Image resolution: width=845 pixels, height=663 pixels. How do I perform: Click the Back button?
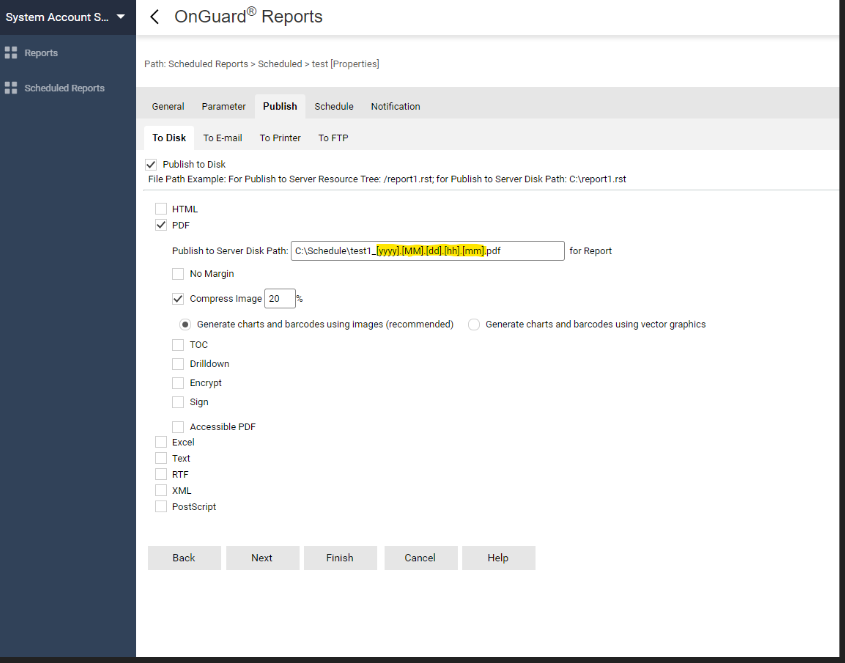pos(184,558)
